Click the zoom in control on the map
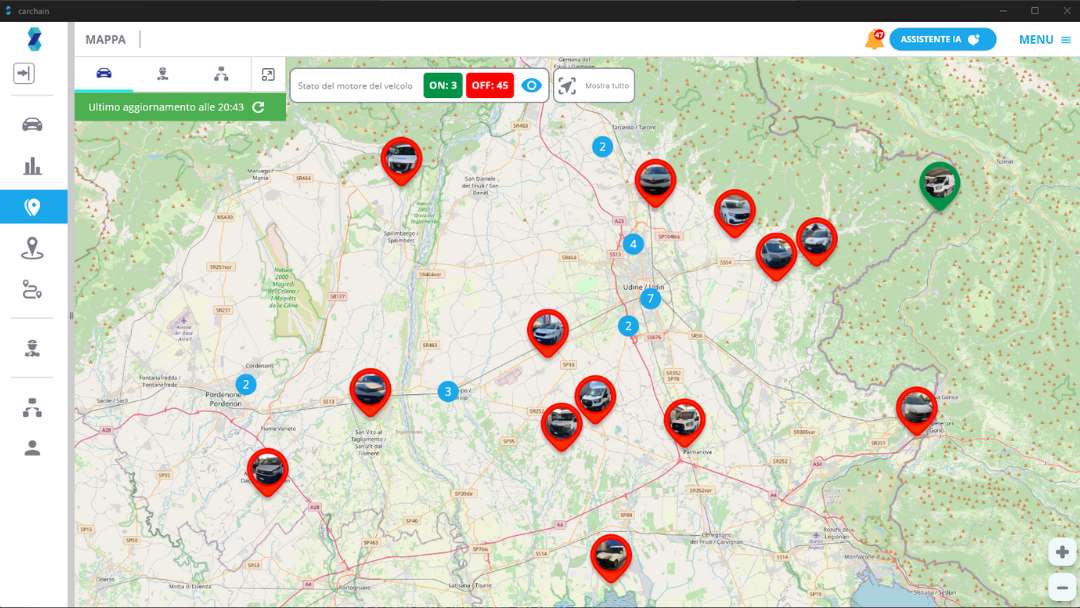The image size is (1080, 608). point(1062,551)
